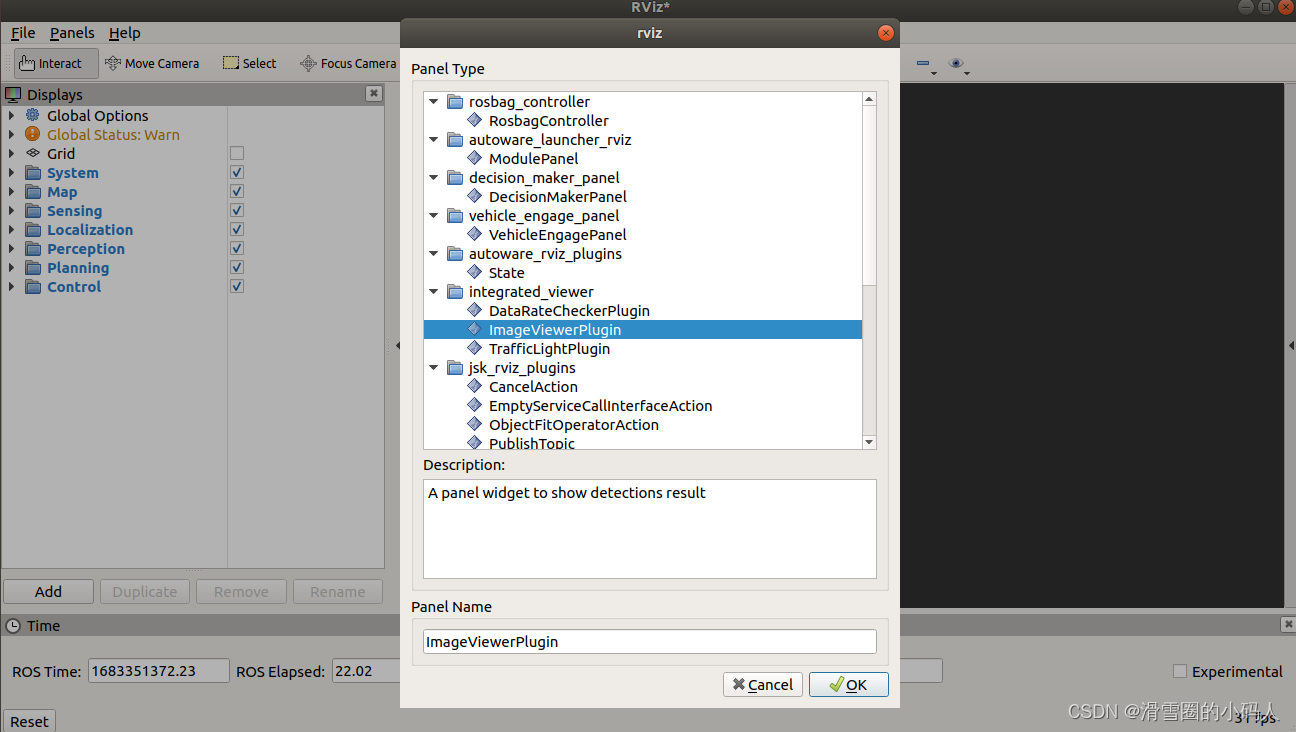Collapse the rosbag_controller tree node

[x=434, y=101]
